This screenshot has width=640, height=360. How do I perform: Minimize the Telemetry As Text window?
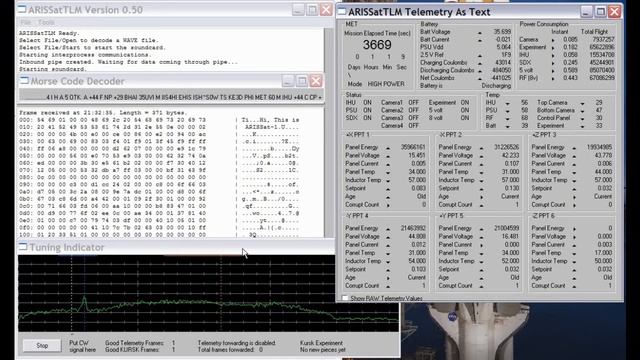click(x=586, y=11)
